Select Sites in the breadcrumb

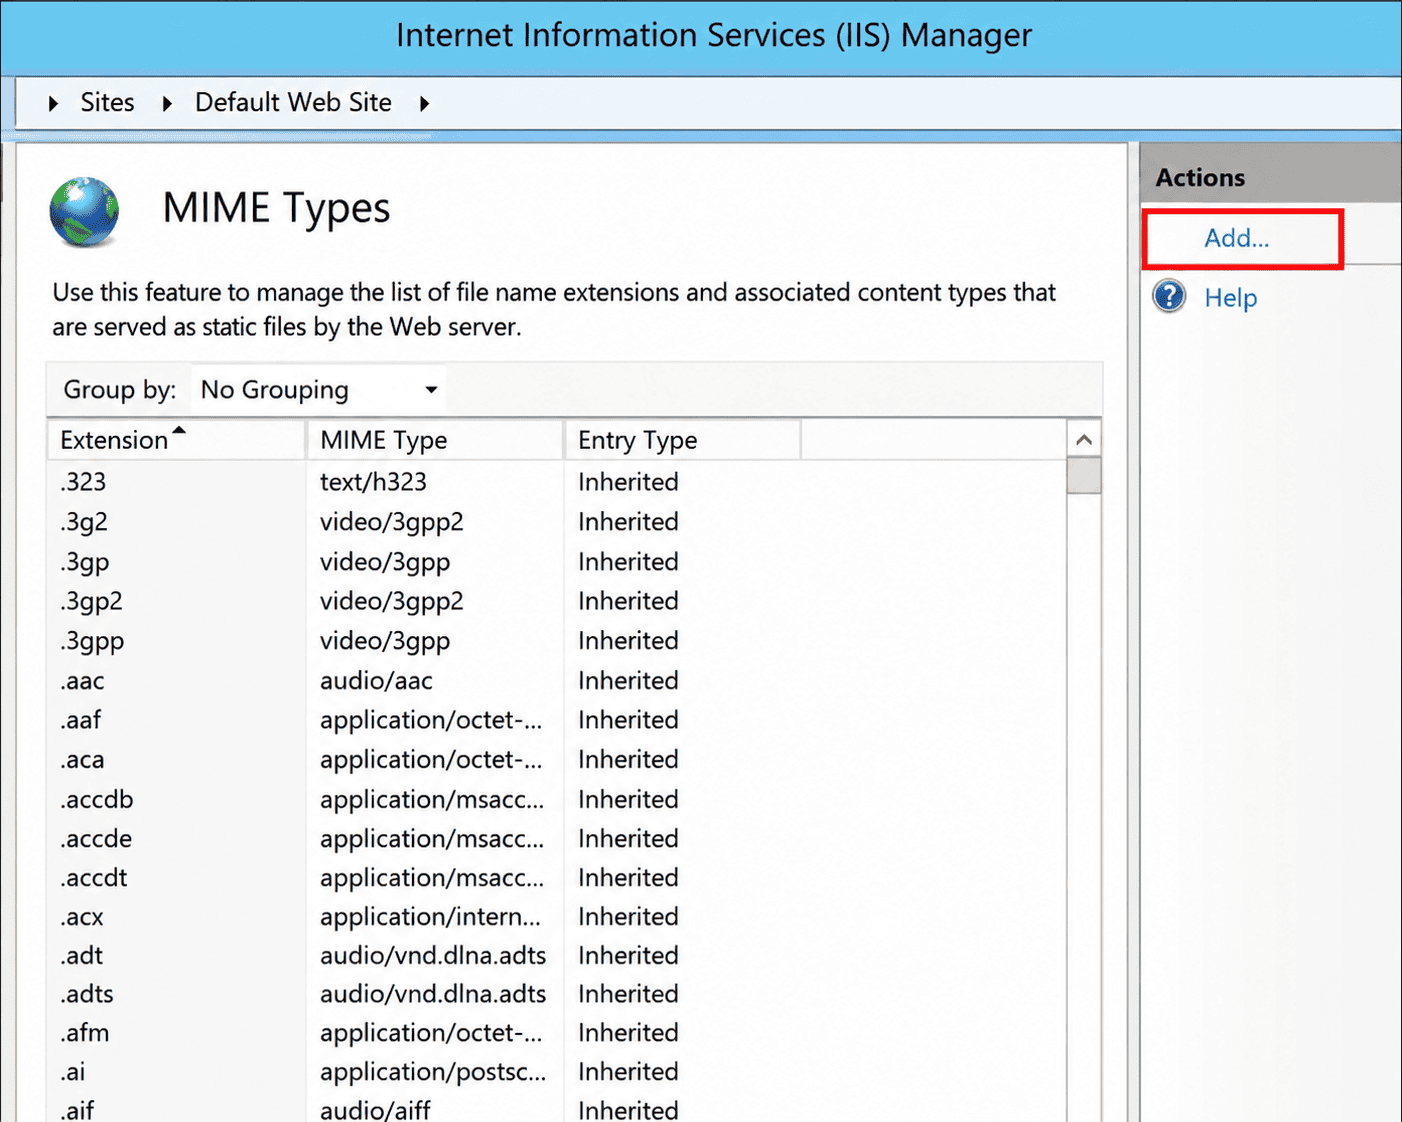tap(107, 103)
